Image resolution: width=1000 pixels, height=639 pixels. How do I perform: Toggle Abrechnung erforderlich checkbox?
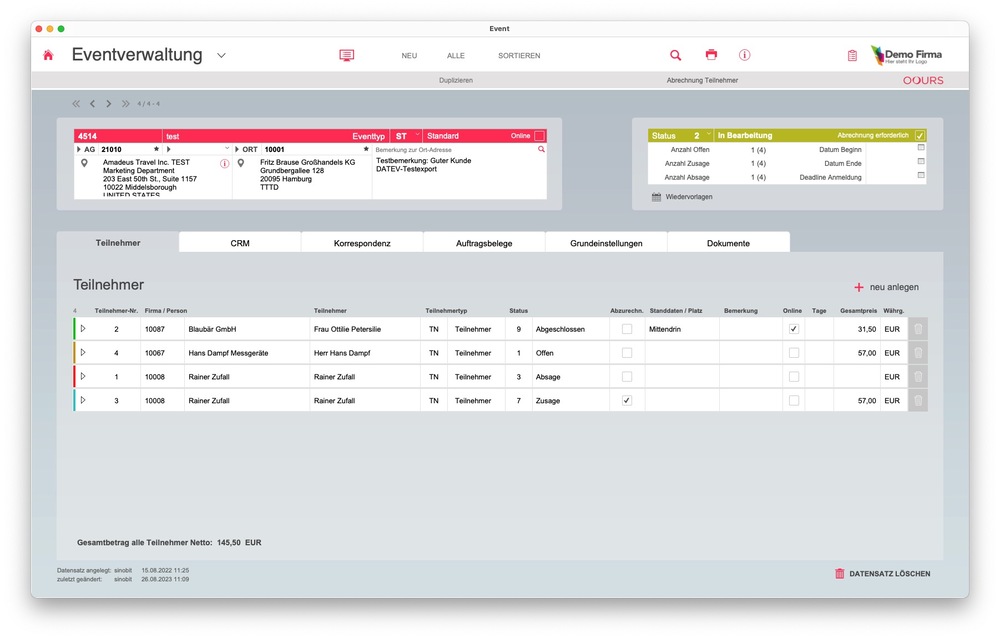tap(920, 135)
